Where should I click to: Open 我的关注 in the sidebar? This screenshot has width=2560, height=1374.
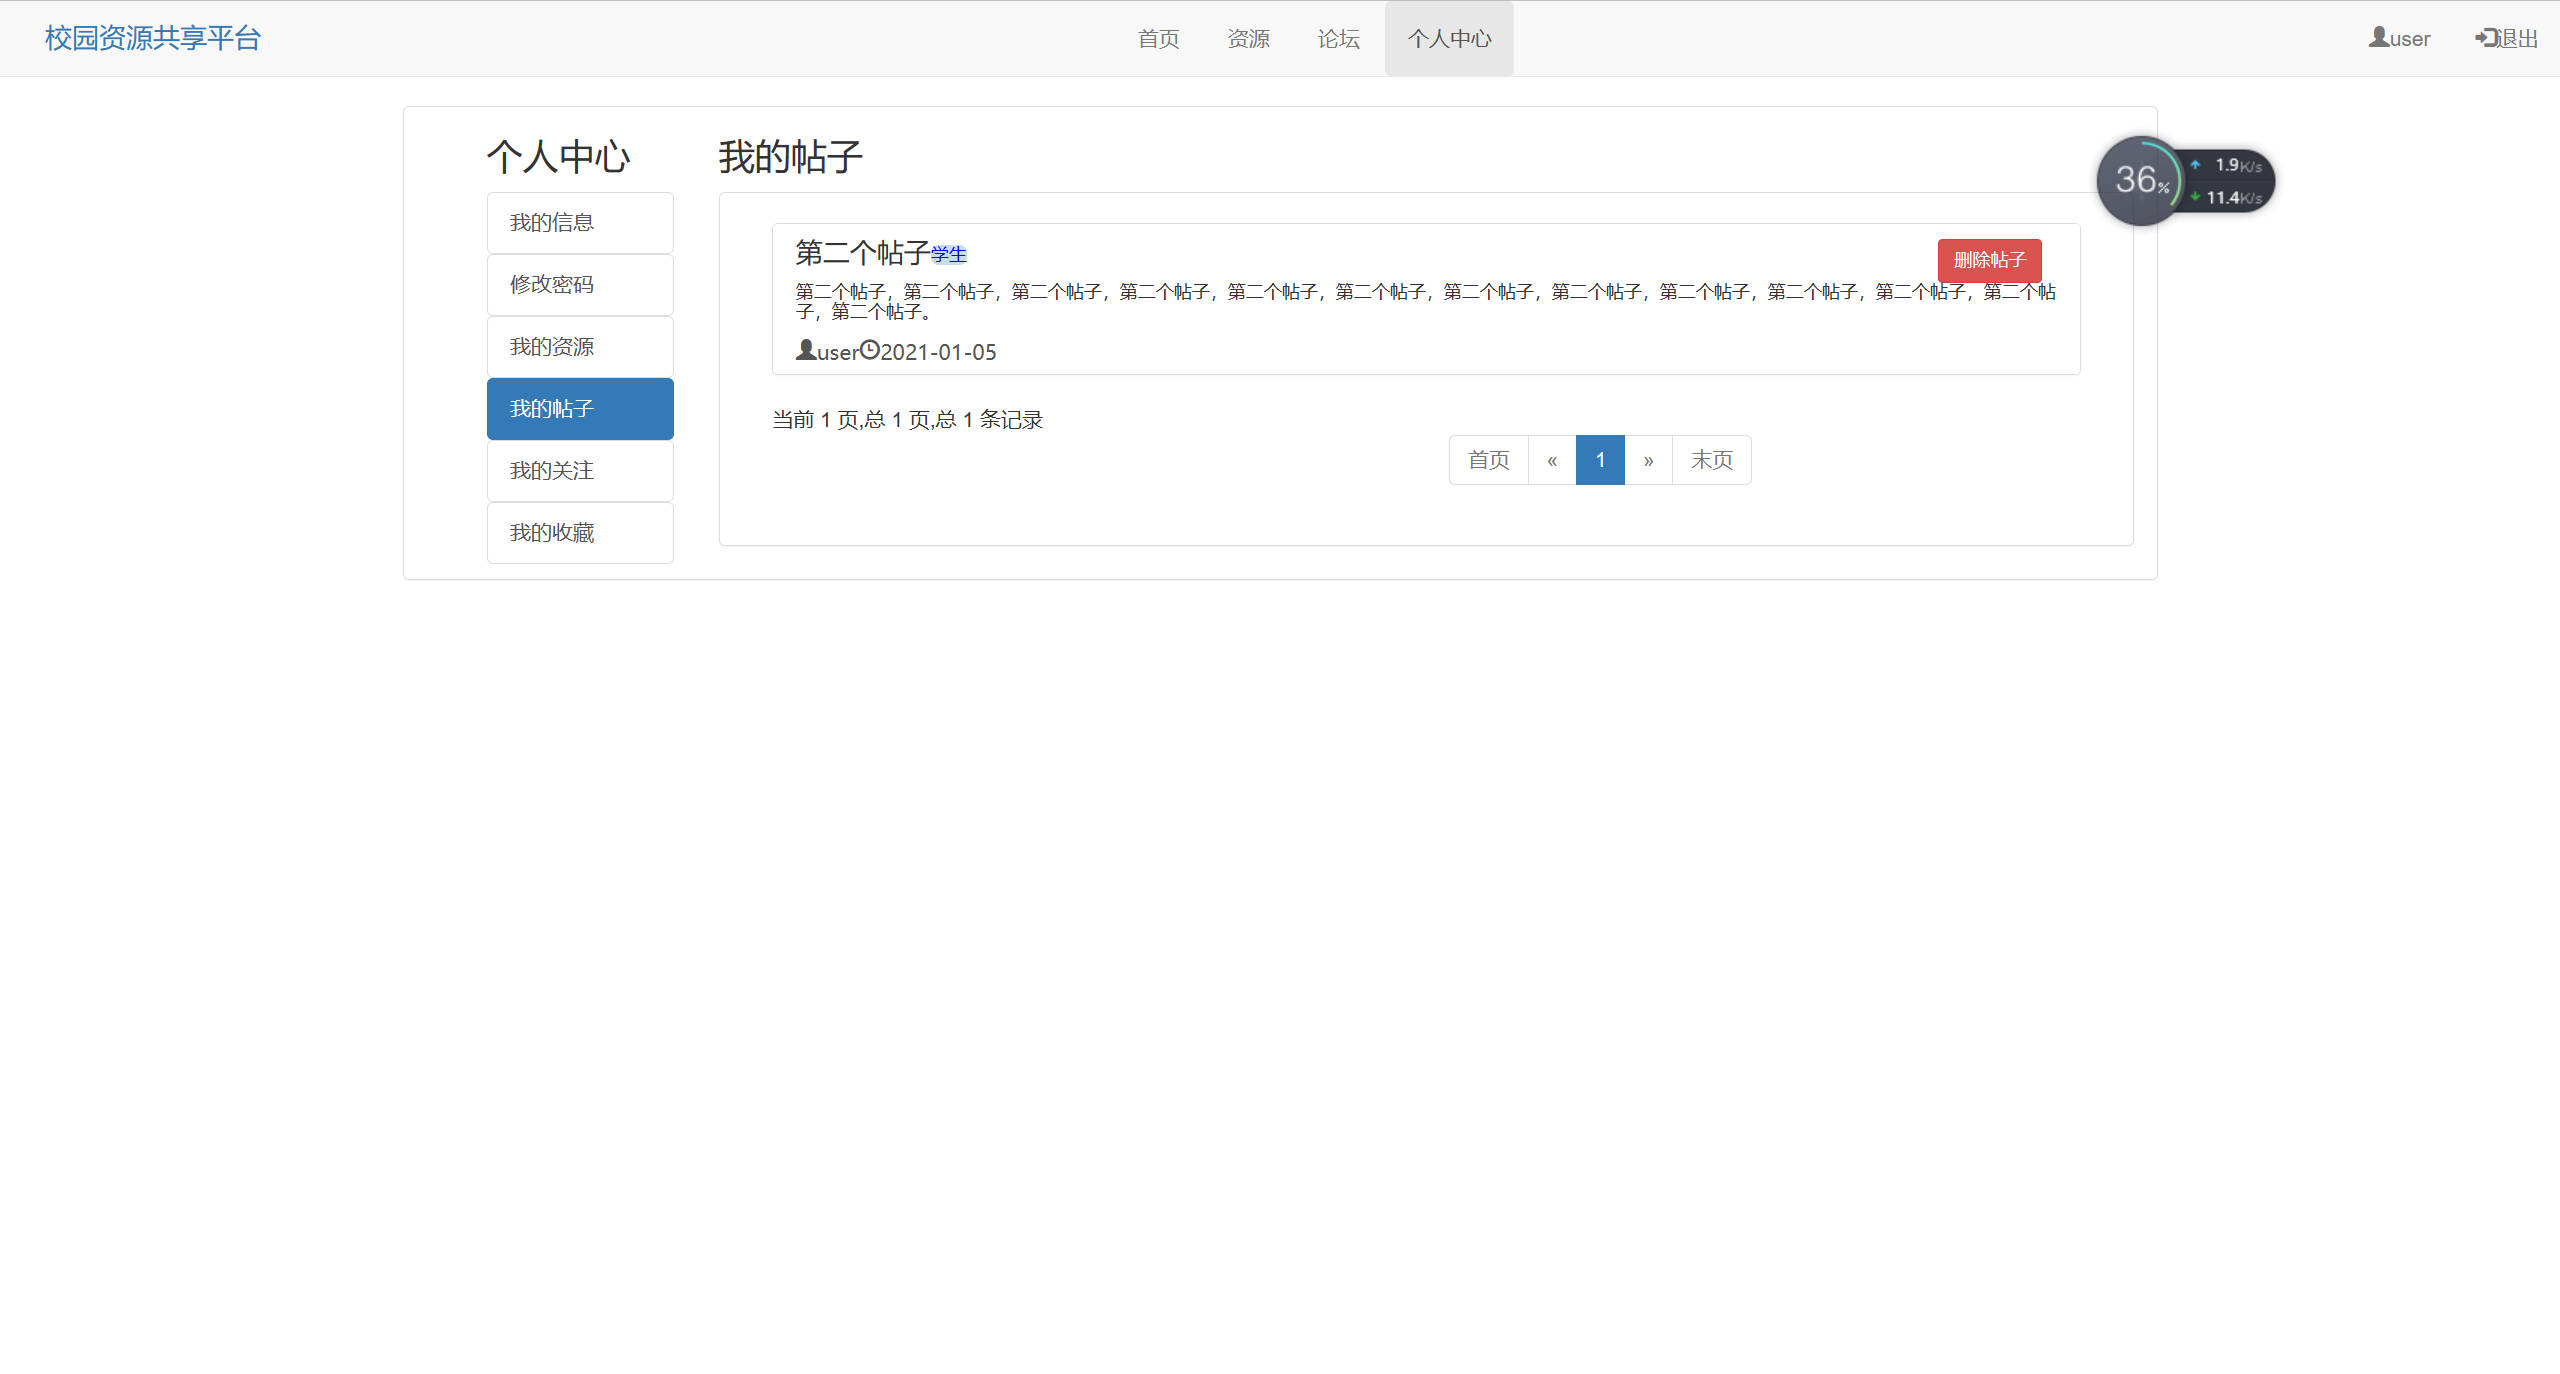coord(580,471)
